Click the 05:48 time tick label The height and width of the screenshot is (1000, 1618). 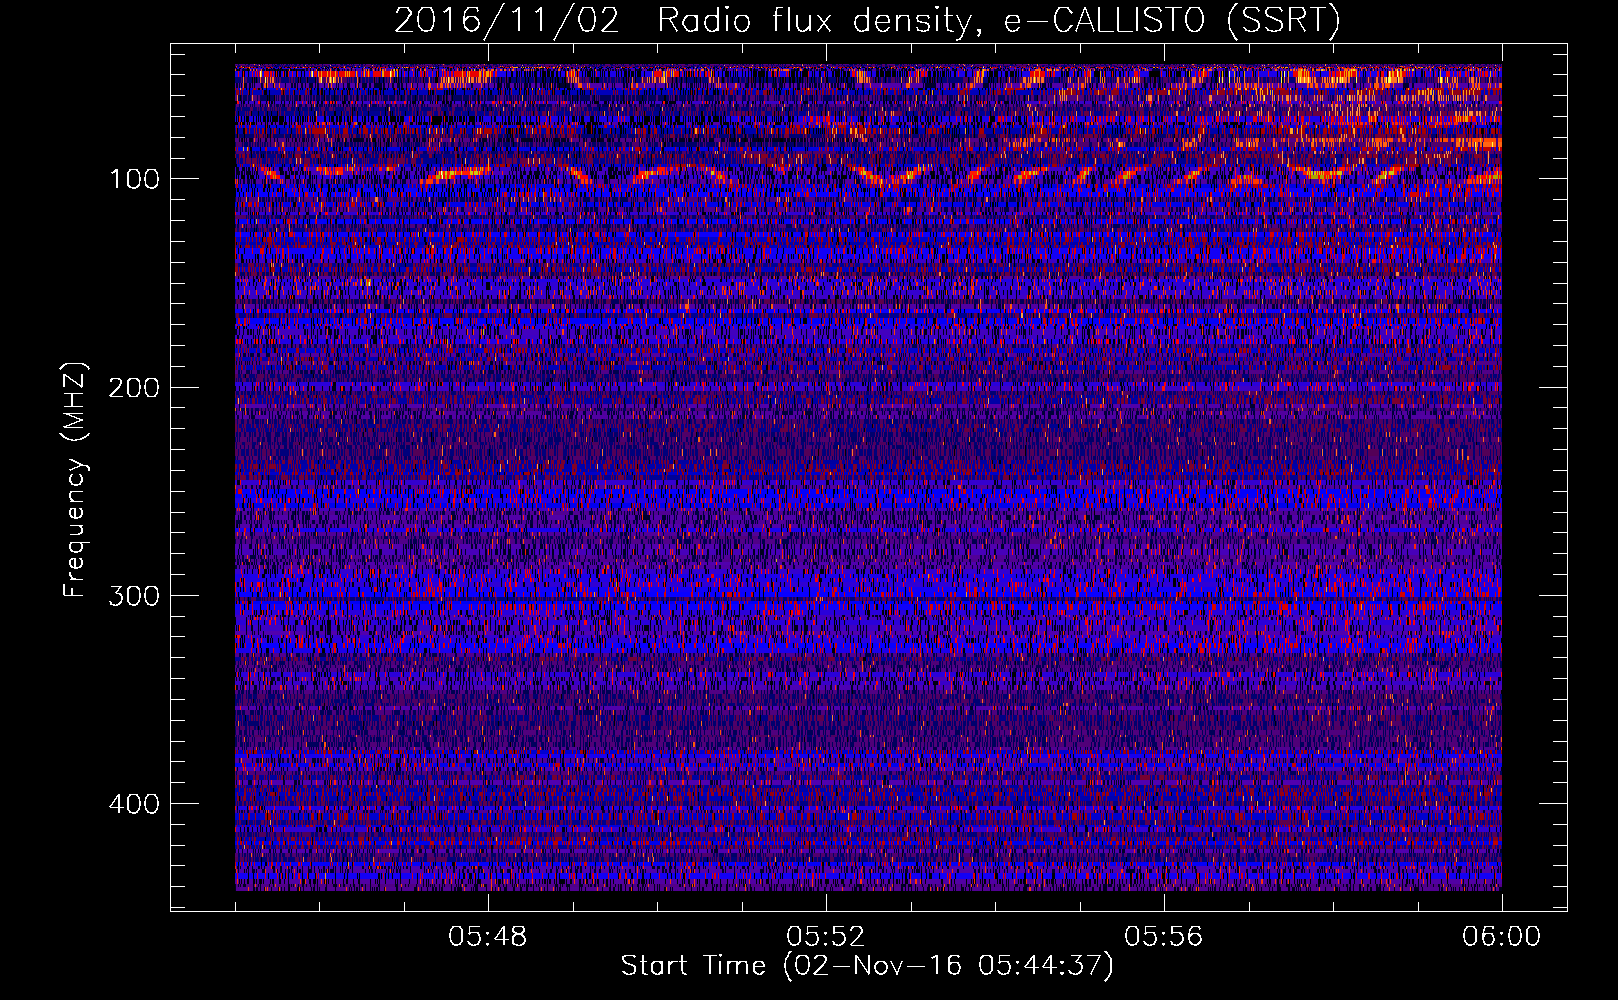tap(488, 937)
